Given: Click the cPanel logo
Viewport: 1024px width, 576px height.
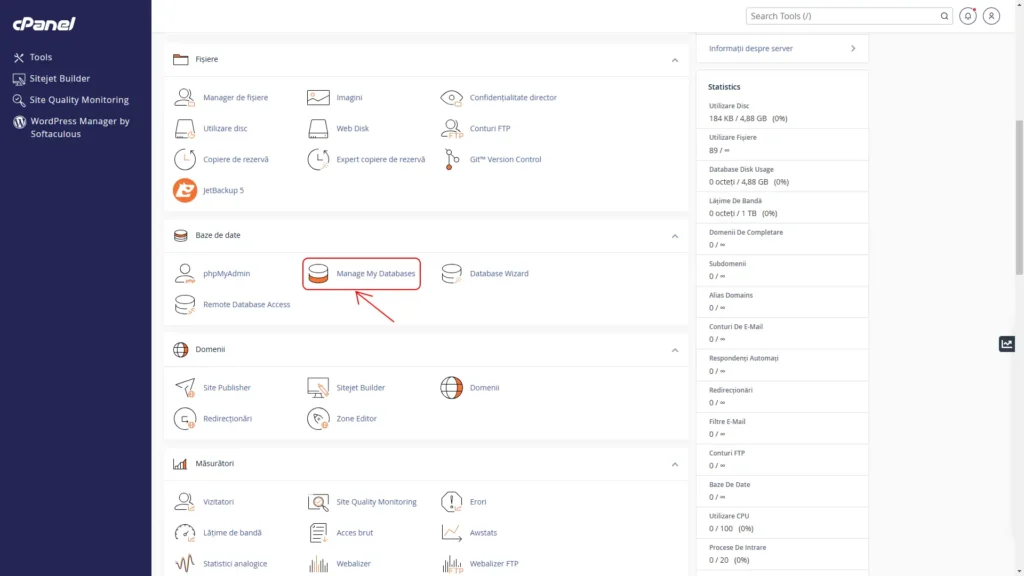Looking at the screenshot, I should pos(44,24).
